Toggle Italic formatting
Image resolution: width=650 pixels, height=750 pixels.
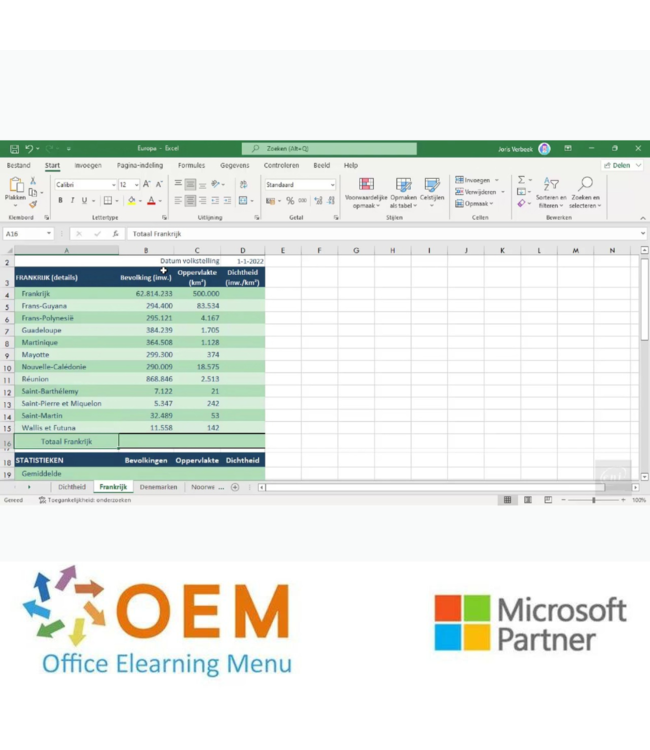tap(72, 200)
